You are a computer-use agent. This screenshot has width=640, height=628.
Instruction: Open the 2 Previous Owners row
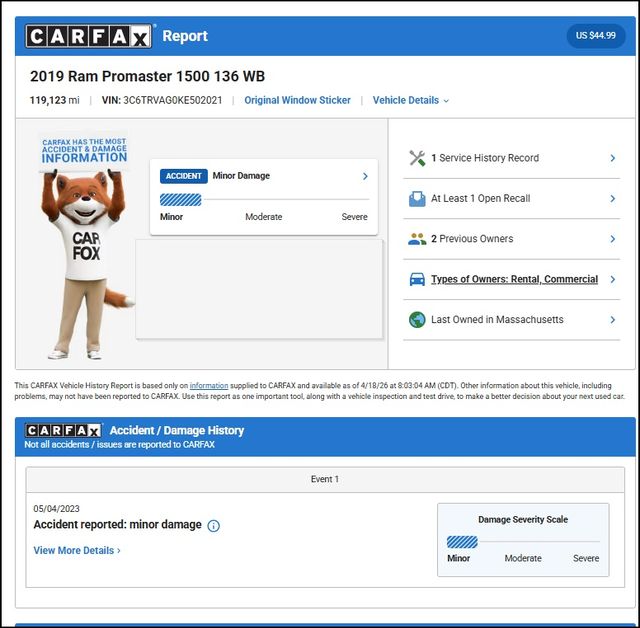[612, 239]
